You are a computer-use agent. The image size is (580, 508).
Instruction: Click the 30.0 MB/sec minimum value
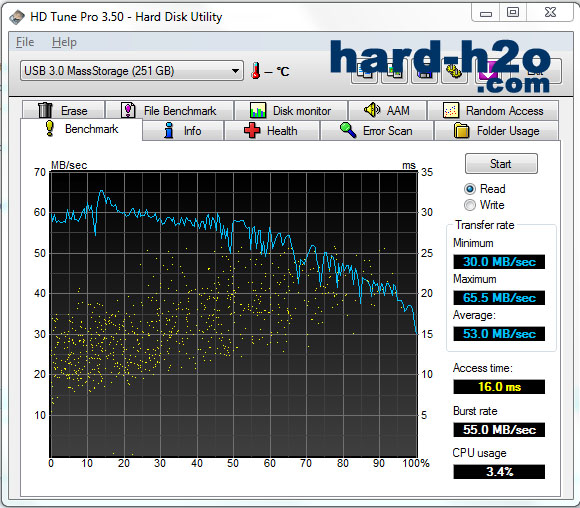tap(499, 262)
